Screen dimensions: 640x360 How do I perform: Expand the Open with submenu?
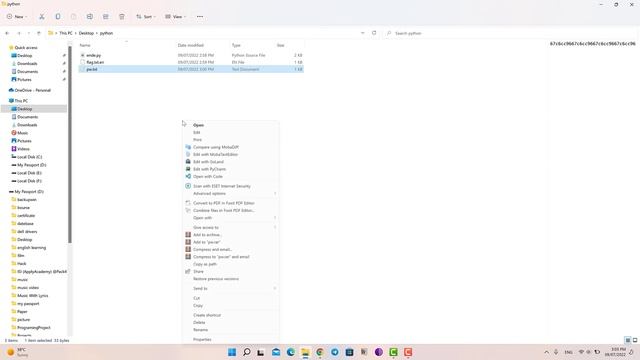tap(231, 218)
